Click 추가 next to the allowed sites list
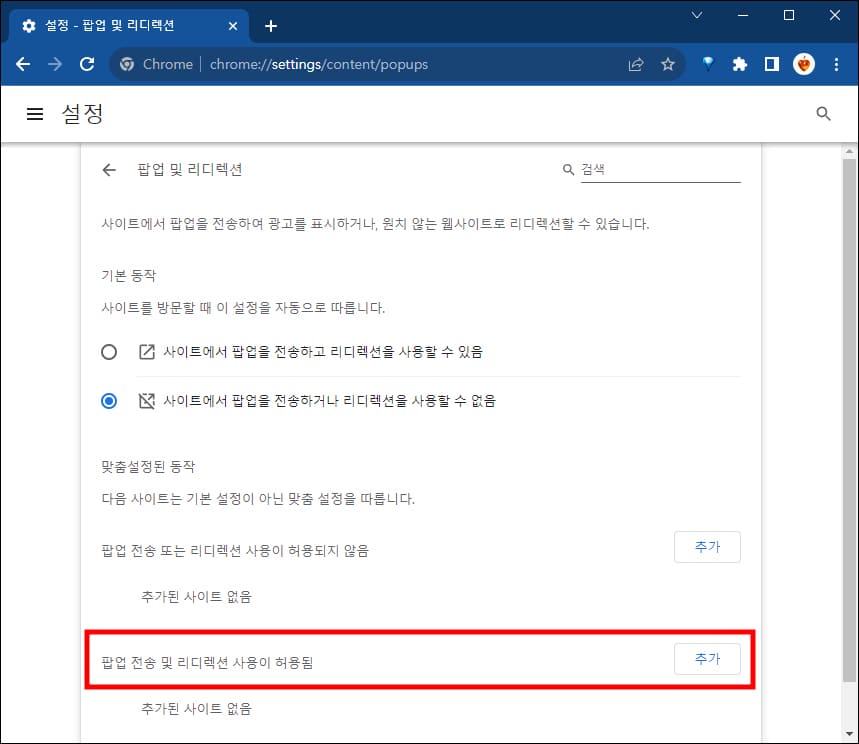 coord(707,658)
